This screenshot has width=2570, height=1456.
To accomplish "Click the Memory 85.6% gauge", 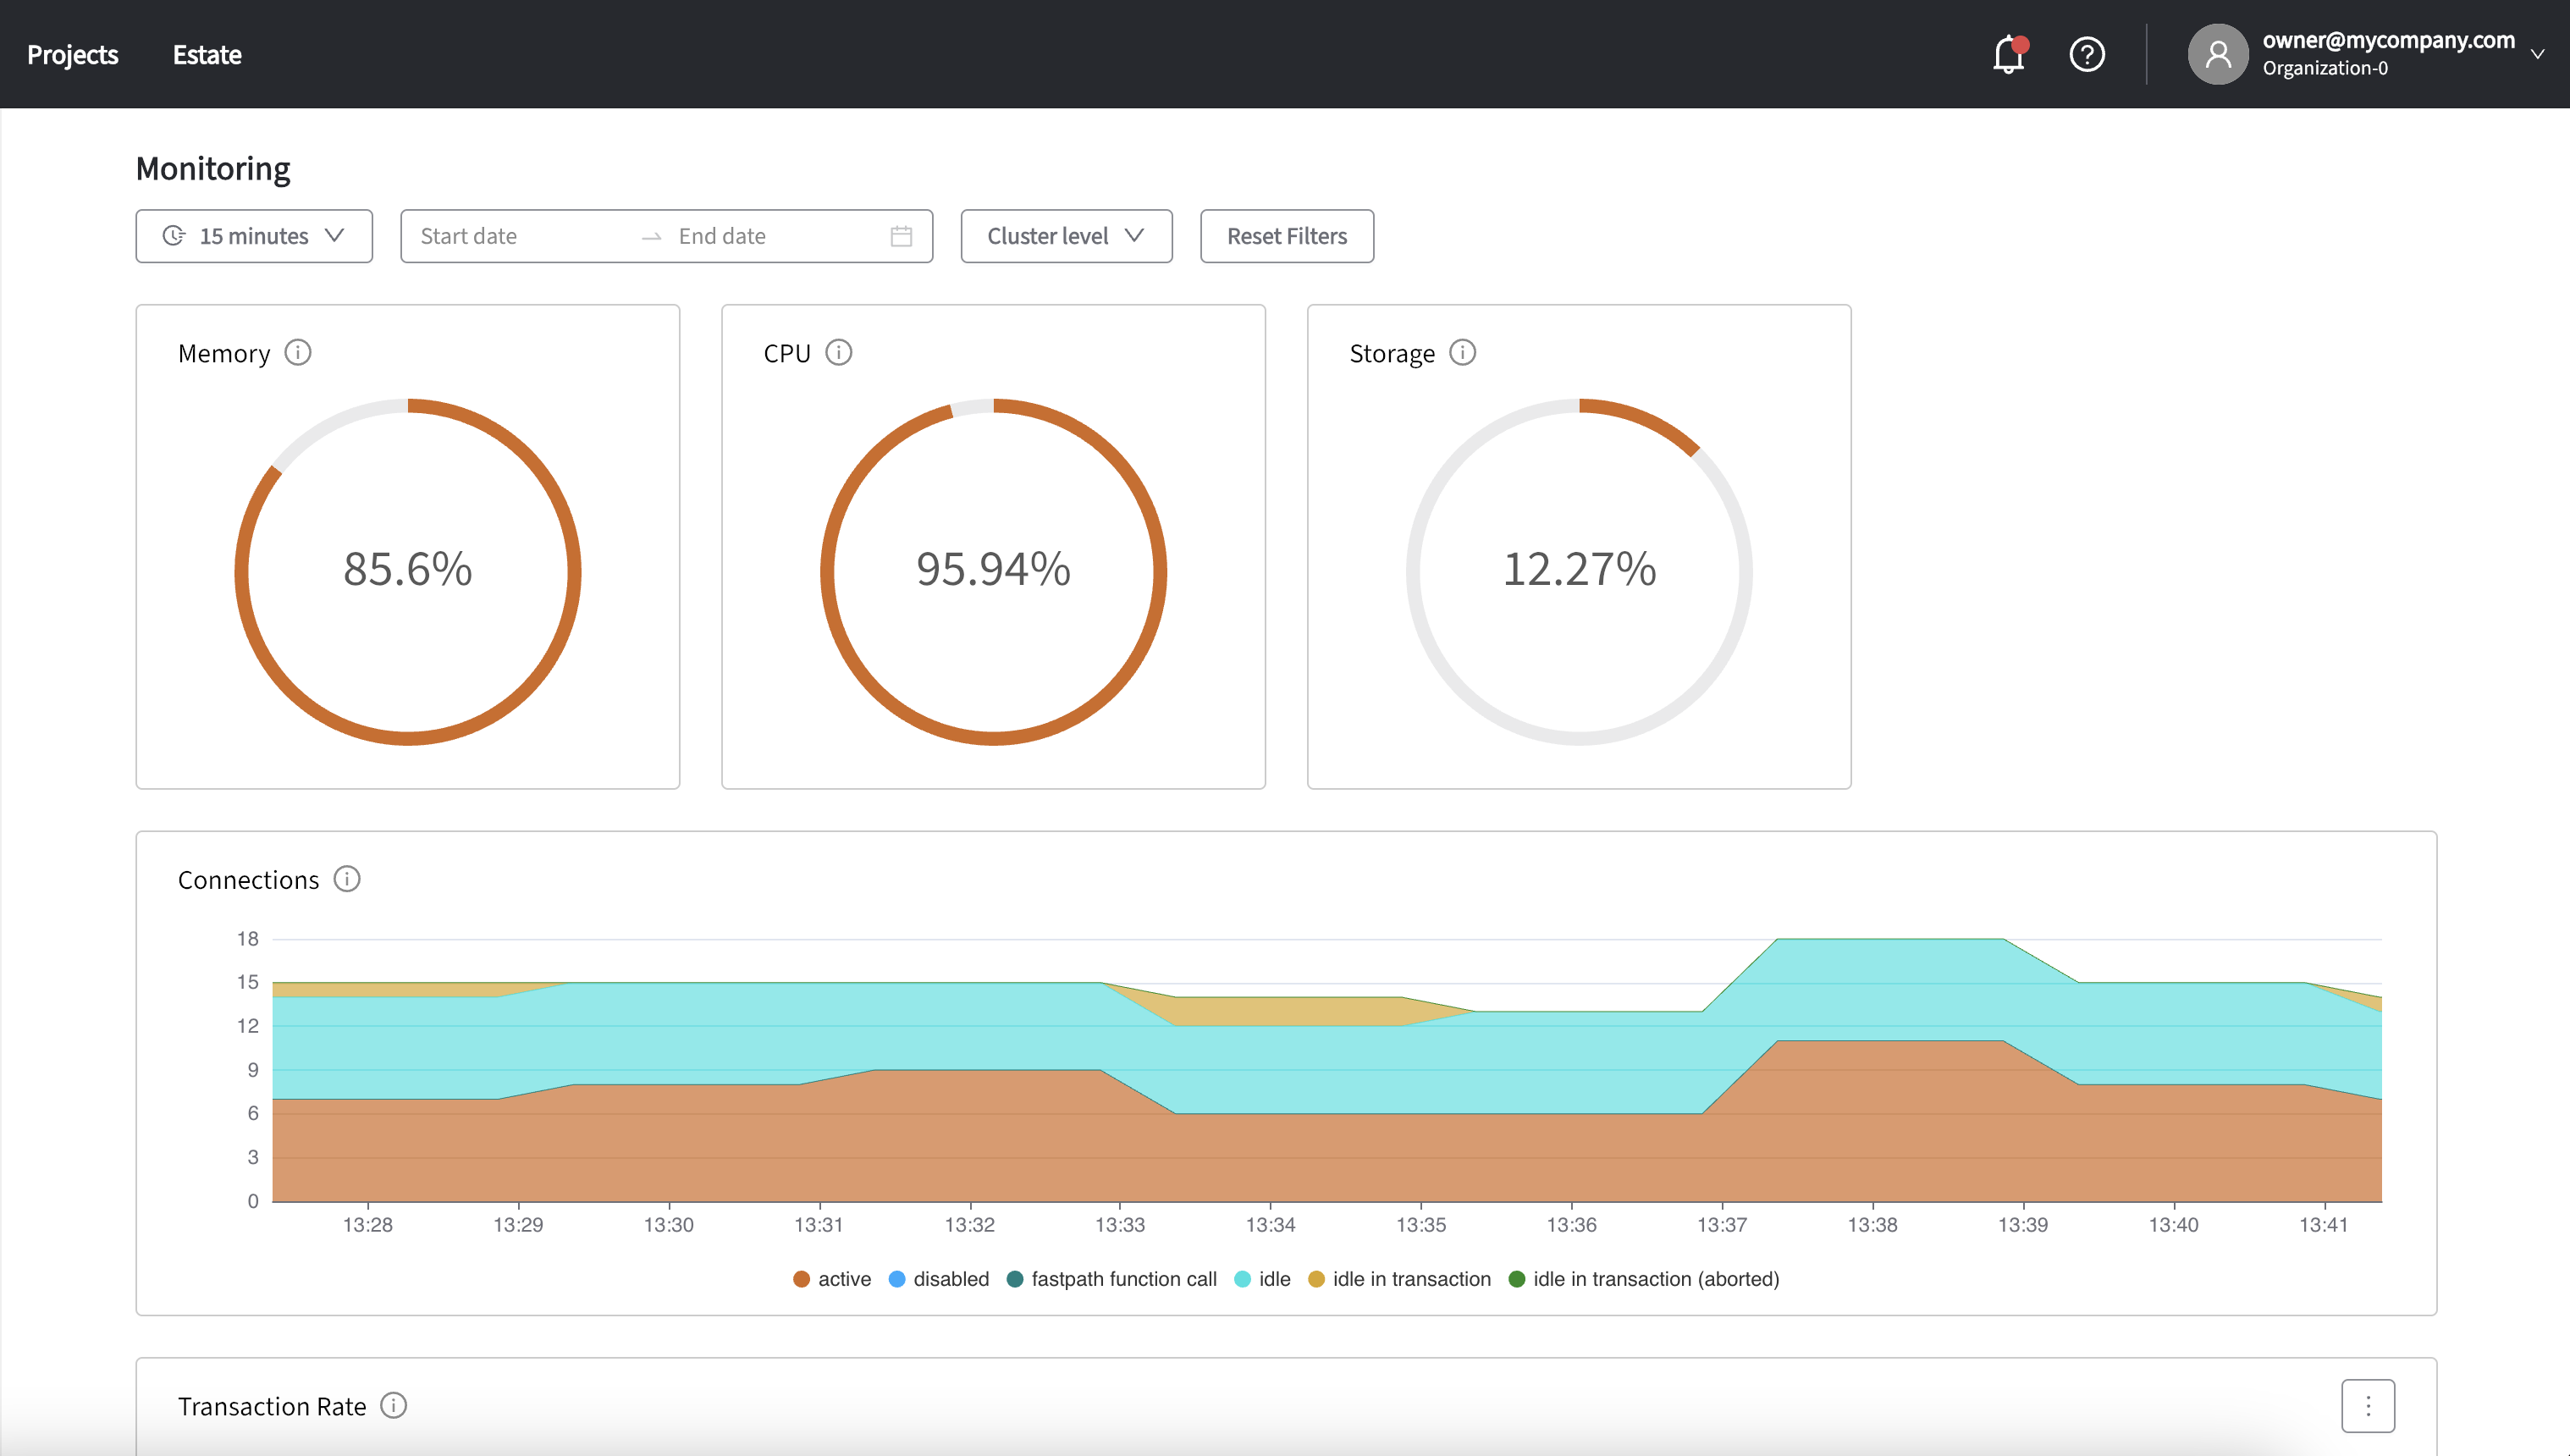I will (x=408, y=572).
